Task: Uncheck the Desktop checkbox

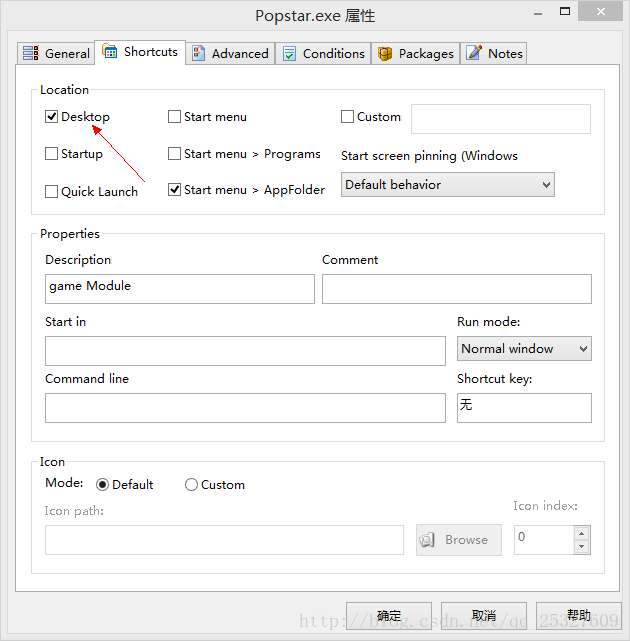Action: 52,117
